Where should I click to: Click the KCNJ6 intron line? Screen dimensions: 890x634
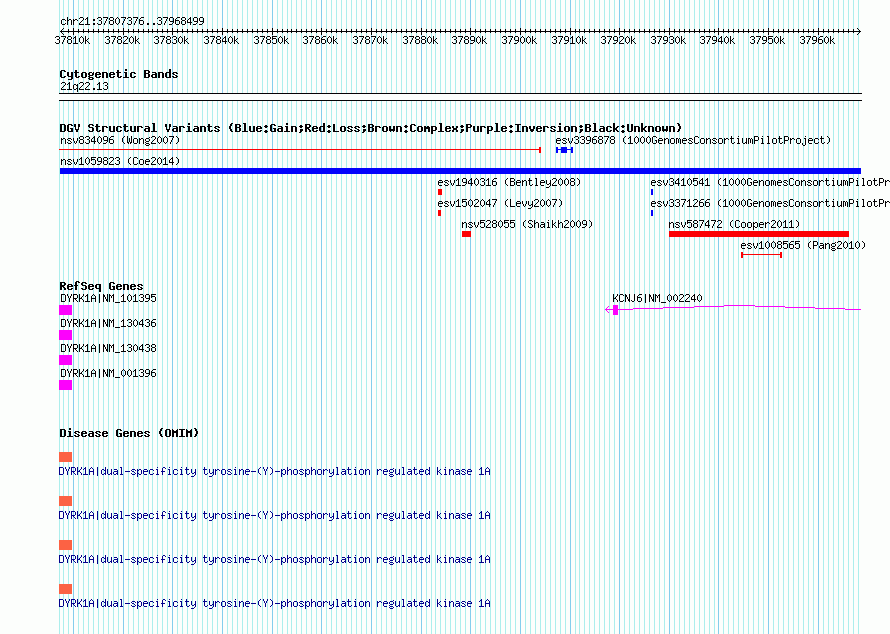pos(740,307)
